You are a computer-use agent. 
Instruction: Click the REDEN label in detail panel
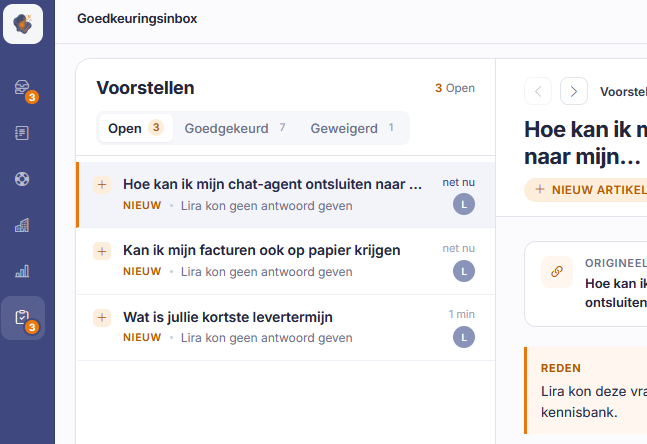(561, 368)
